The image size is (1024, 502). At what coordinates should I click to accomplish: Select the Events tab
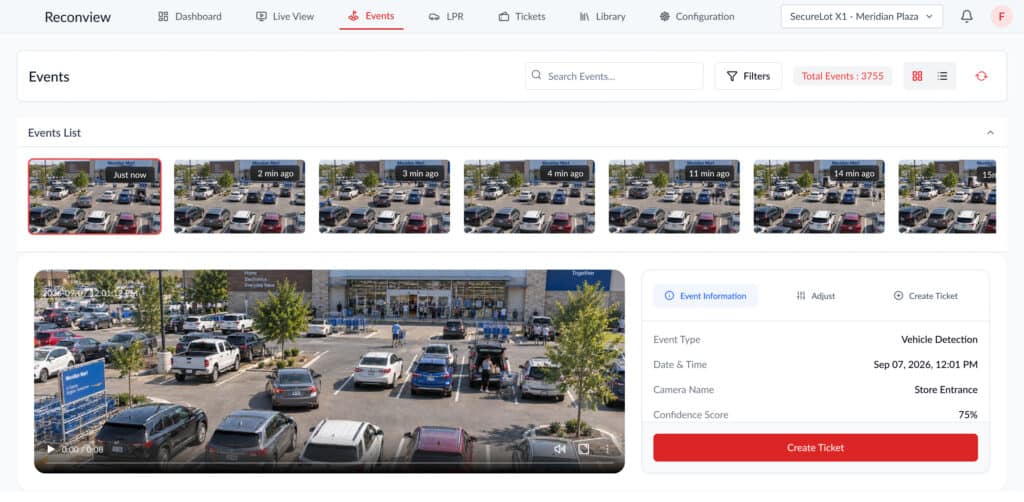371,16
